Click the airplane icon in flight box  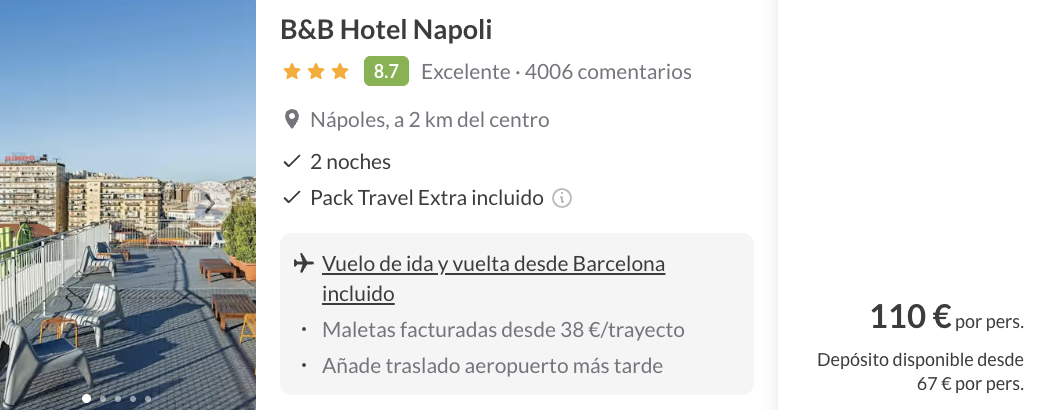point(303,264)
